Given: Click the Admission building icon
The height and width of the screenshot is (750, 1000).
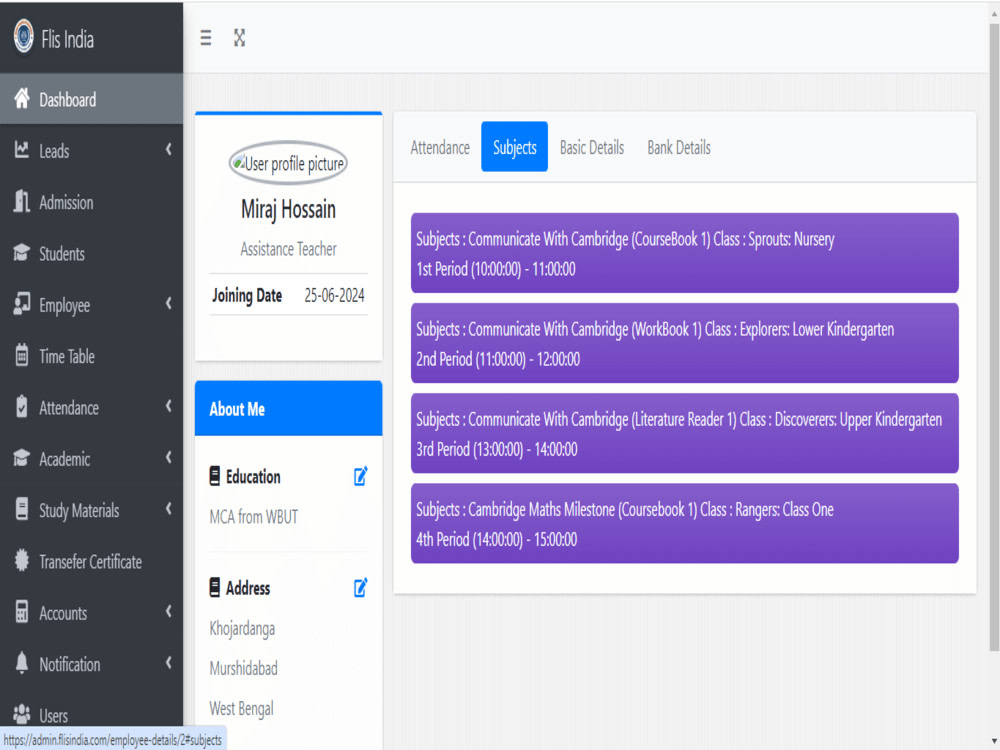Looking at the screenshot, I should click(22, 202).
